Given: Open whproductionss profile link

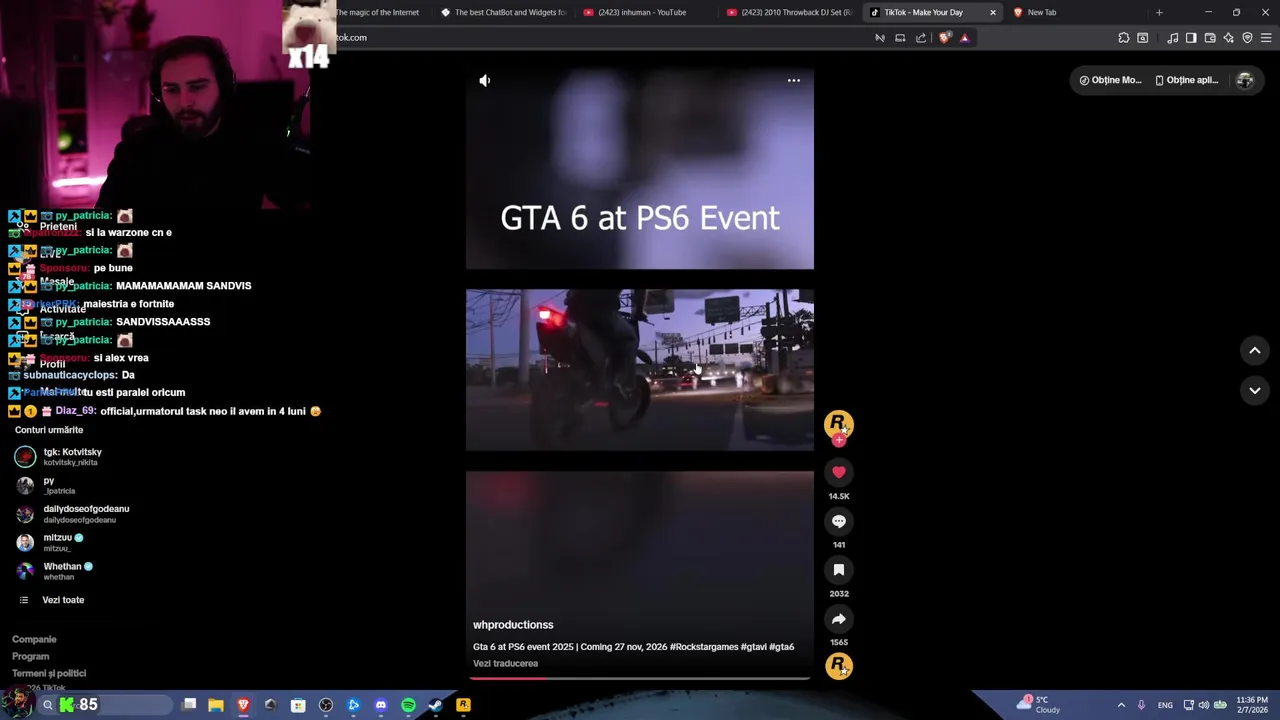Looking at the screenshot, I should [x=513, y=625].
